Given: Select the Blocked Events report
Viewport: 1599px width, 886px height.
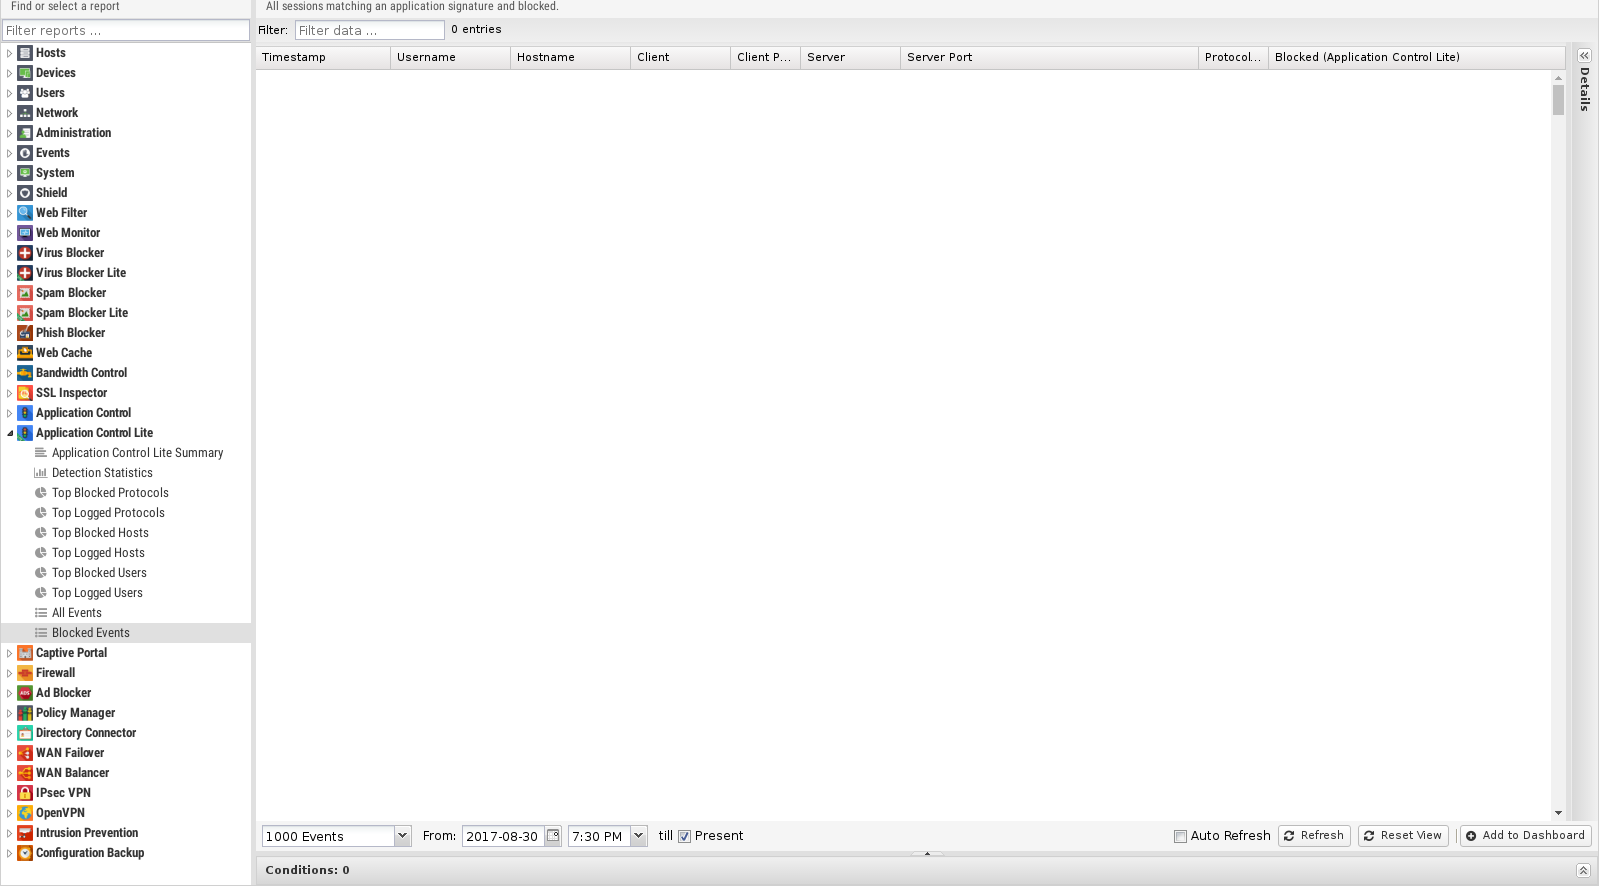Looking at the screenshot, I should pyautogui.click(x=126, y=633).
